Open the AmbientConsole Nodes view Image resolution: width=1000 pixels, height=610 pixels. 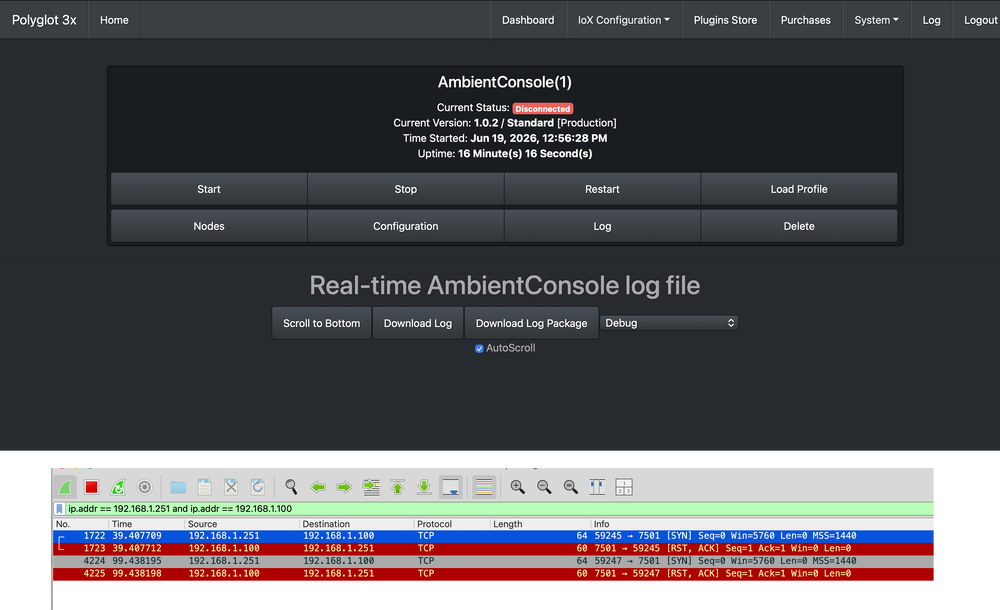[x=209, y=226]
